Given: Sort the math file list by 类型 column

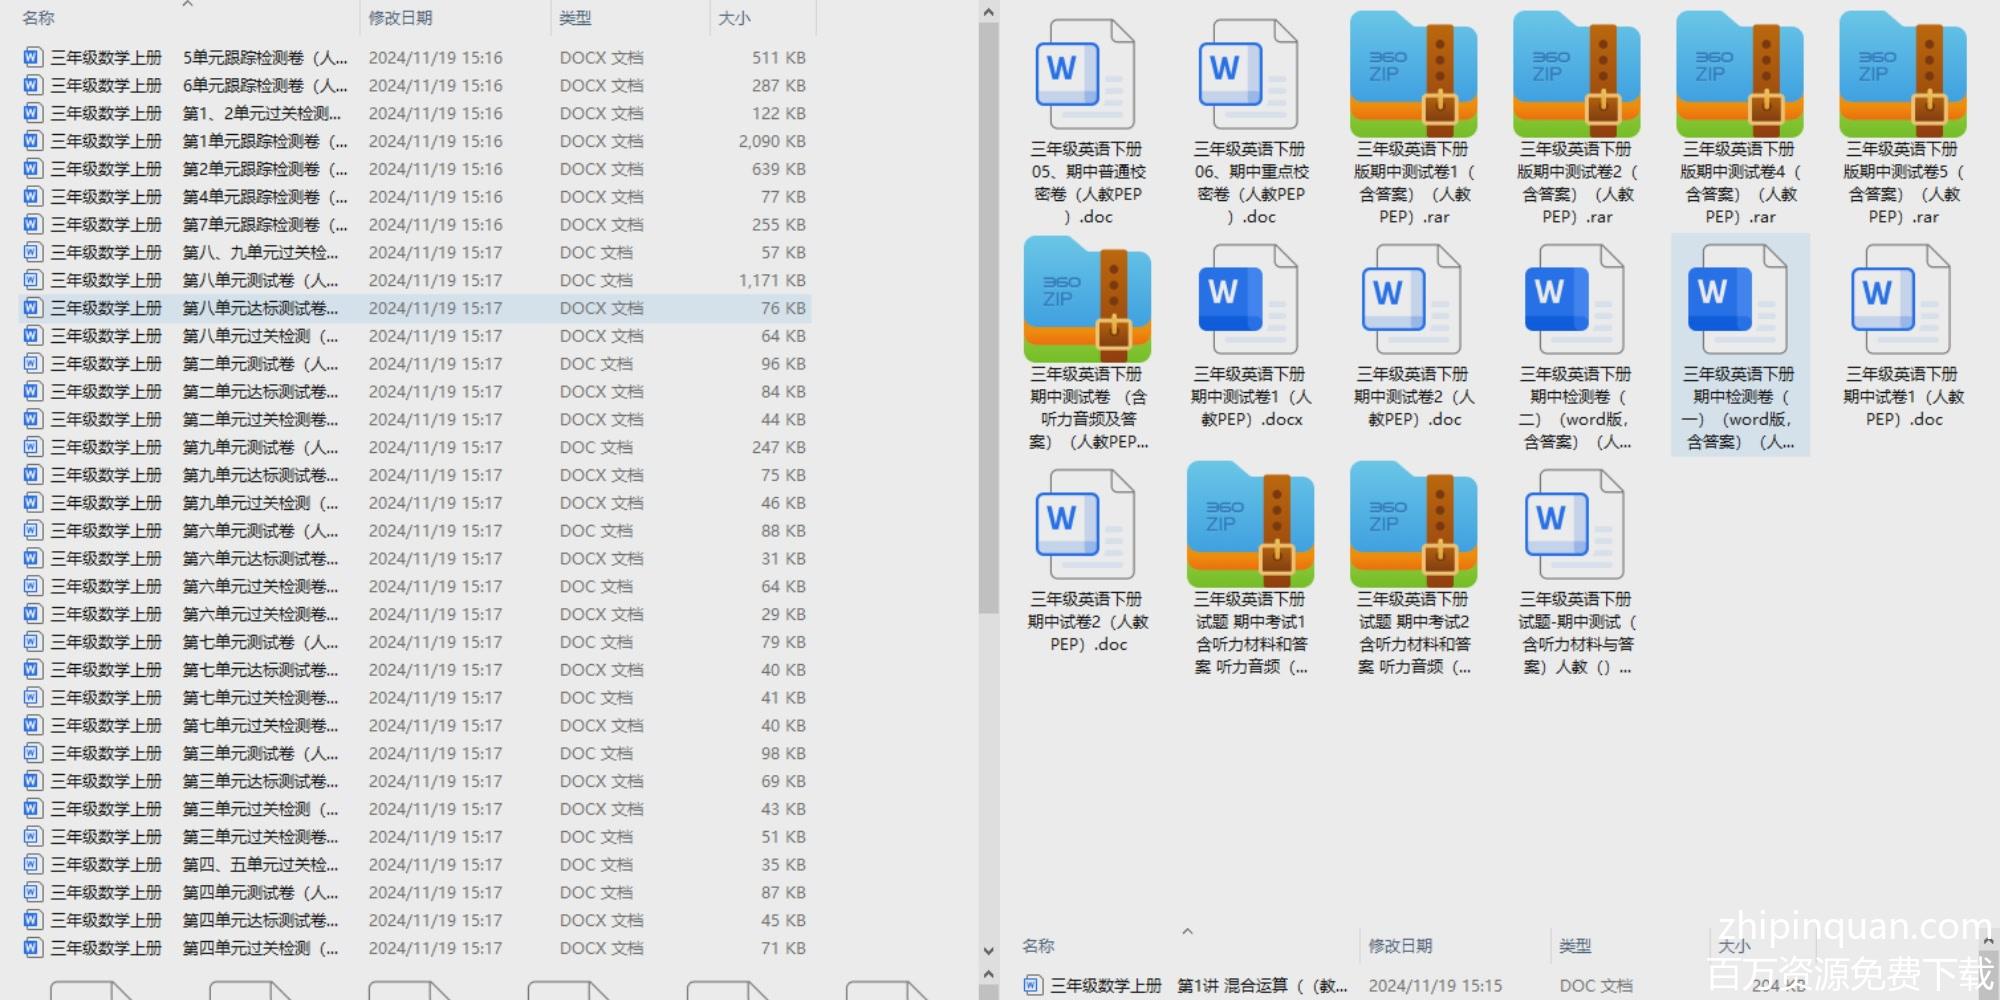Looking at the screenshot, I should pyautogui.click(x=575, y=18).
